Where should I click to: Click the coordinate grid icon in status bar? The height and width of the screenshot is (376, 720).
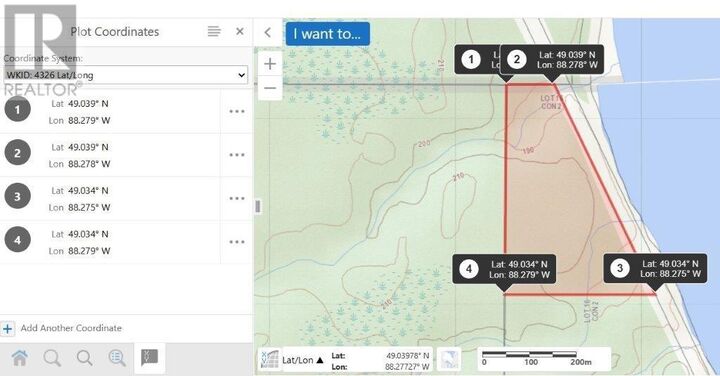270,359
